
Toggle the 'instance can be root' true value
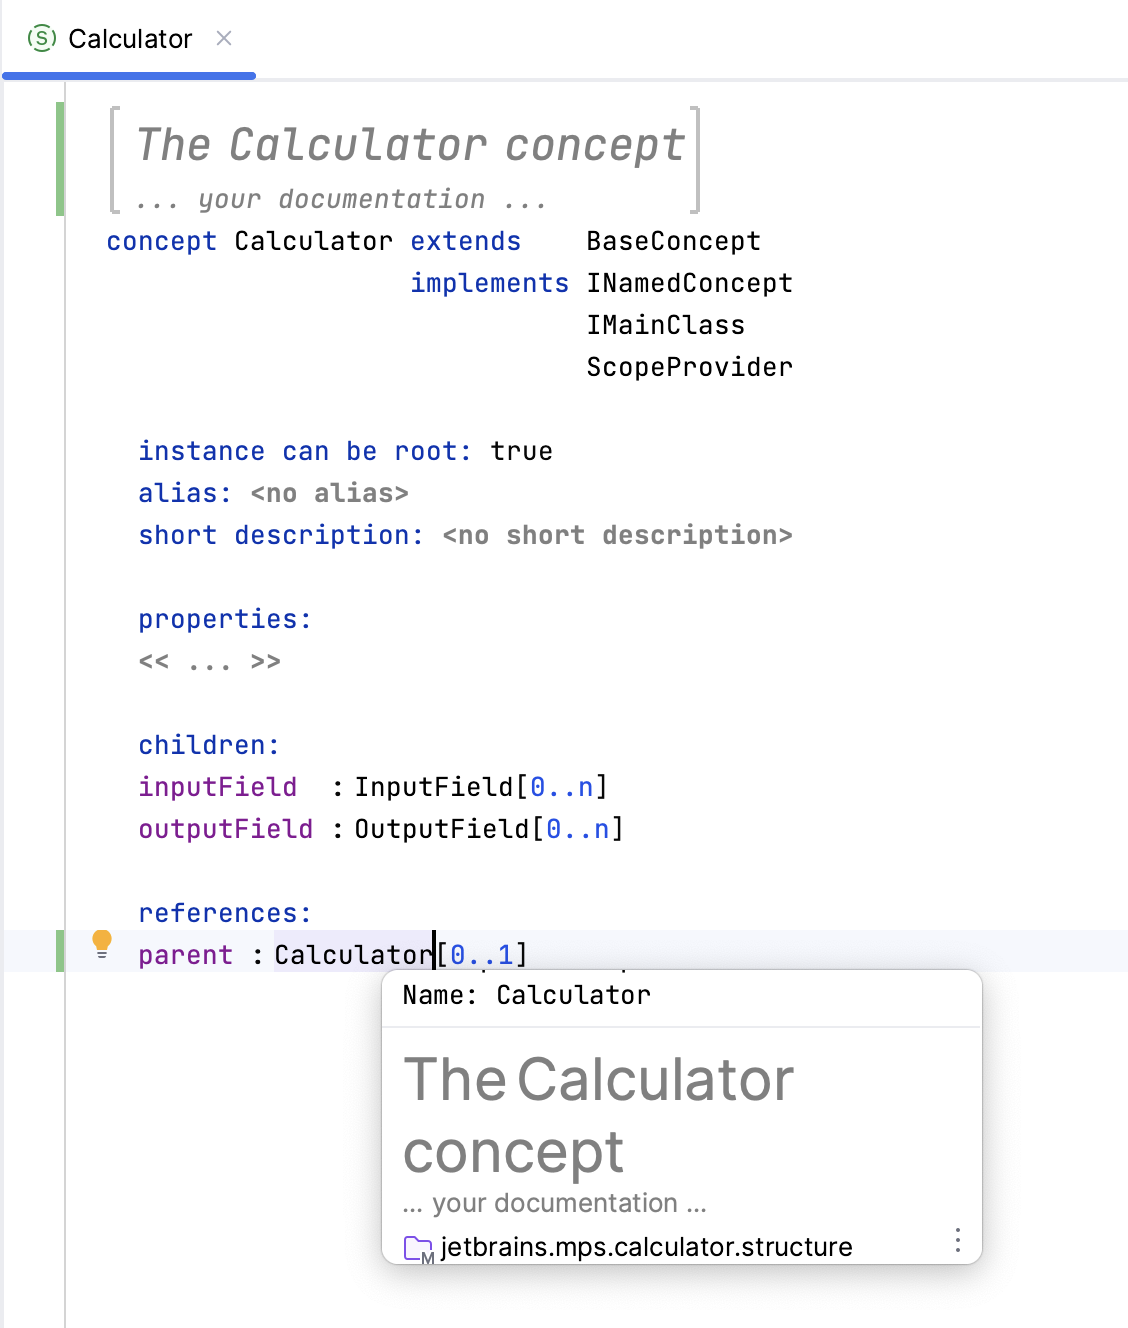tap(521, 451)
